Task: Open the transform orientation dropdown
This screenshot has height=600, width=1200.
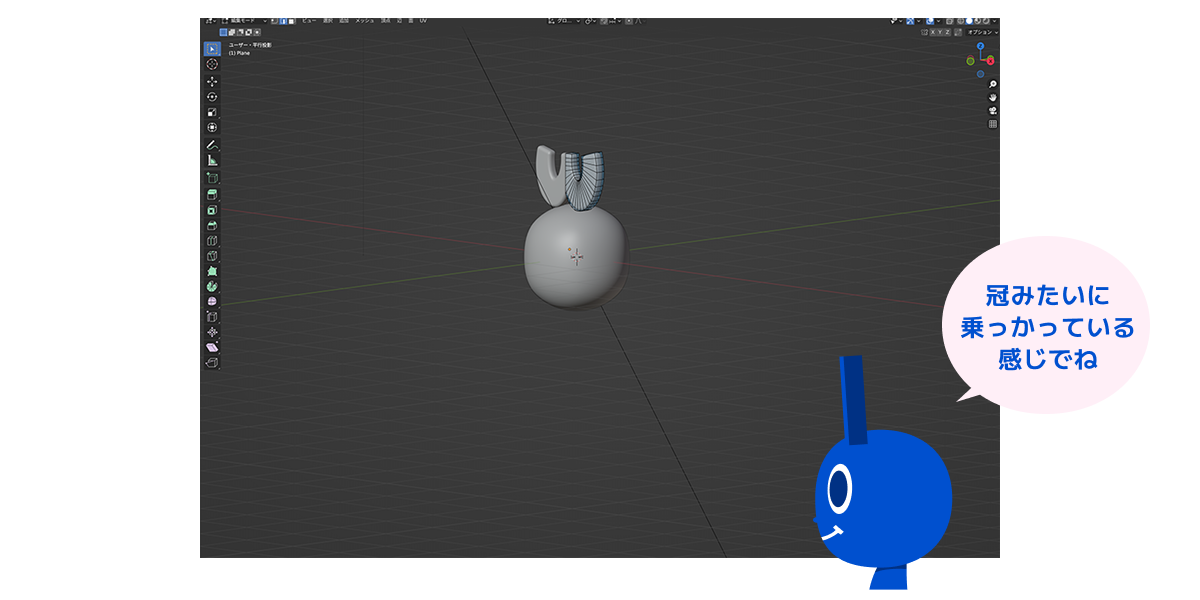Action: [563, 20]
